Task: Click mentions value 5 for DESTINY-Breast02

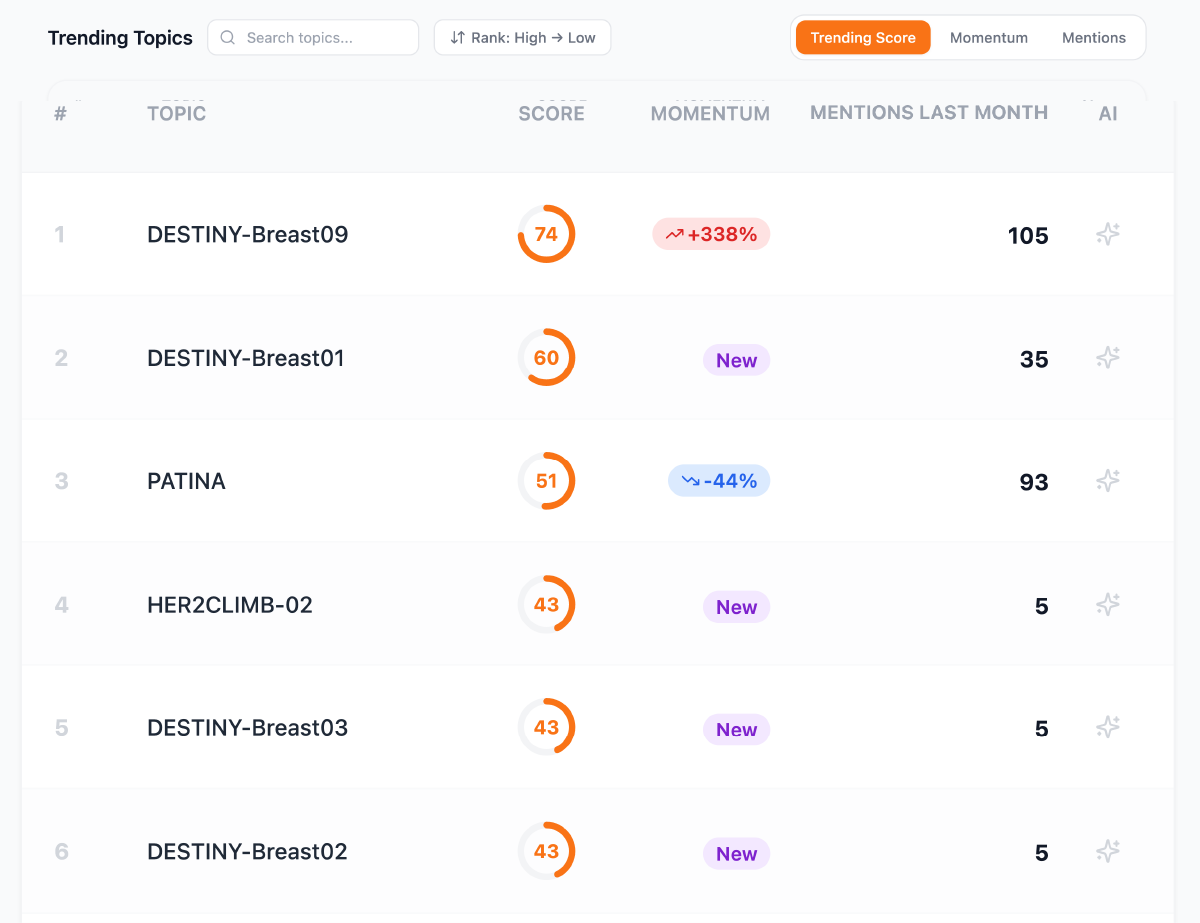Action: tap(1042, 853)
